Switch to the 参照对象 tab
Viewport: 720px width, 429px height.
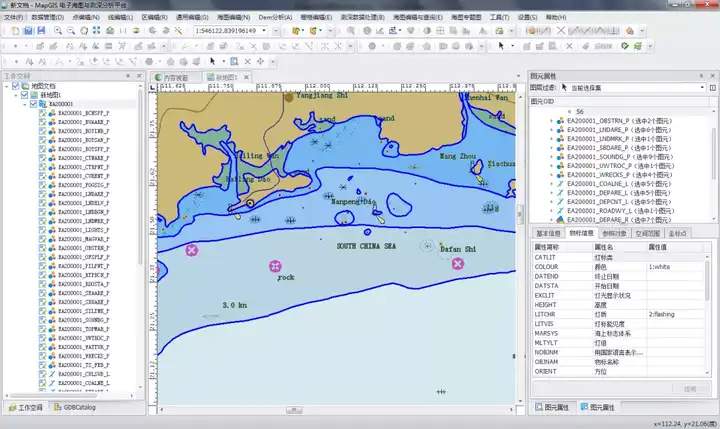point(614,233)
